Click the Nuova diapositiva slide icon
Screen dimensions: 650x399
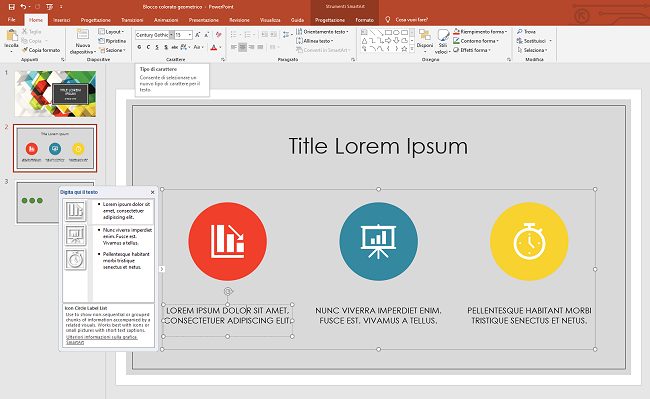(82, 34)
